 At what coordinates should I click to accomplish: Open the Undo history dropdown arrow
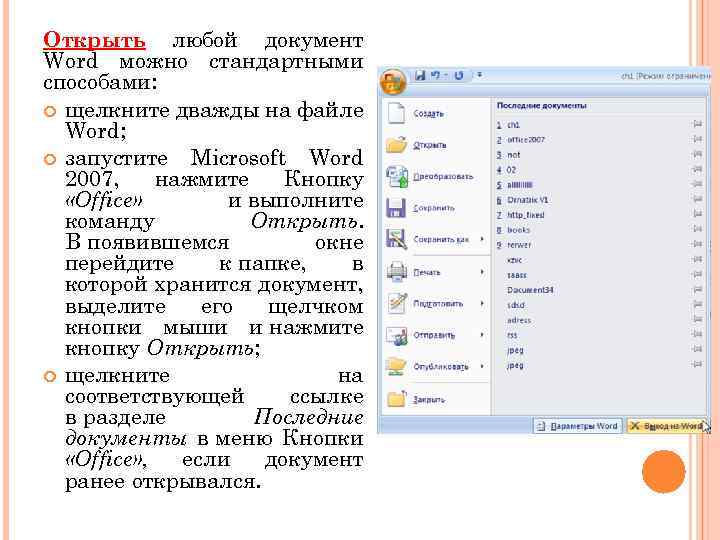445,76
